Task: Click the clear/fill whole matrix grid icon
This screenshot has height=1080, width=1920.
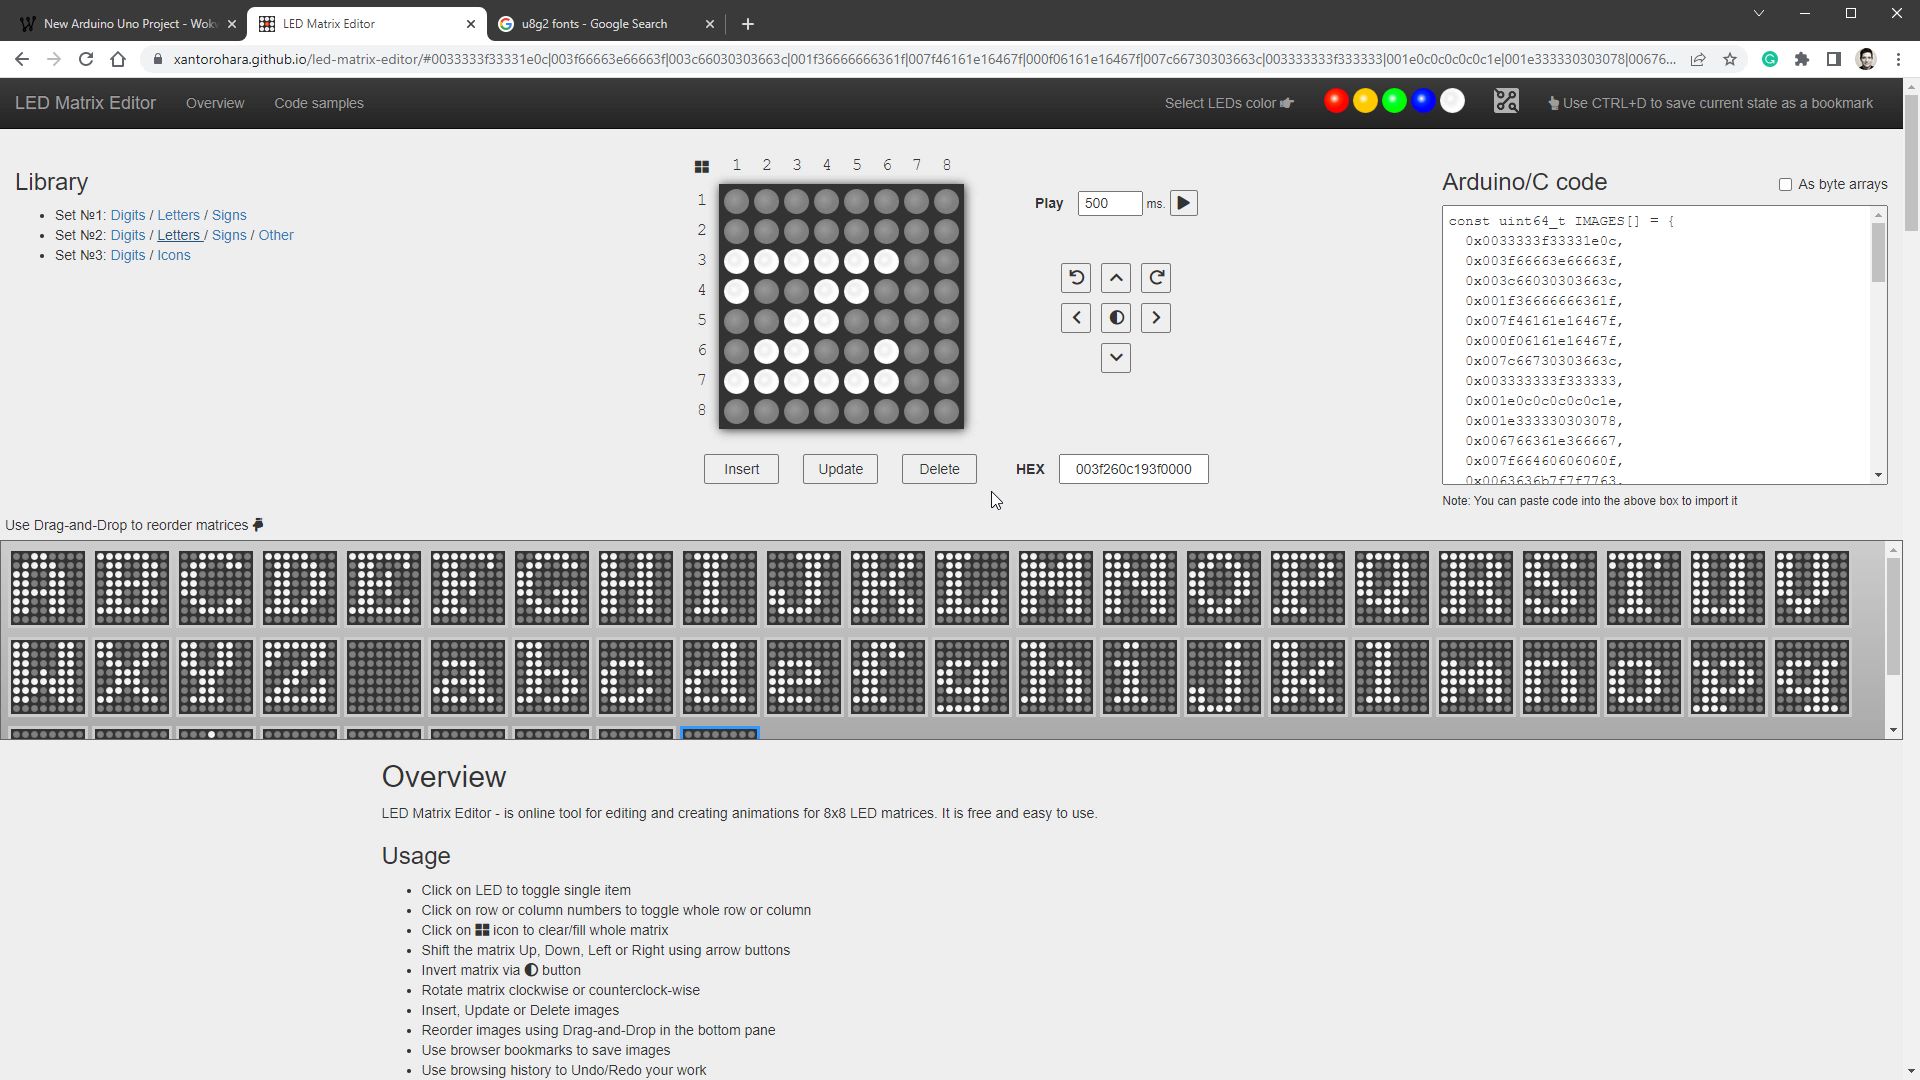Action: (x=703, y=165)
